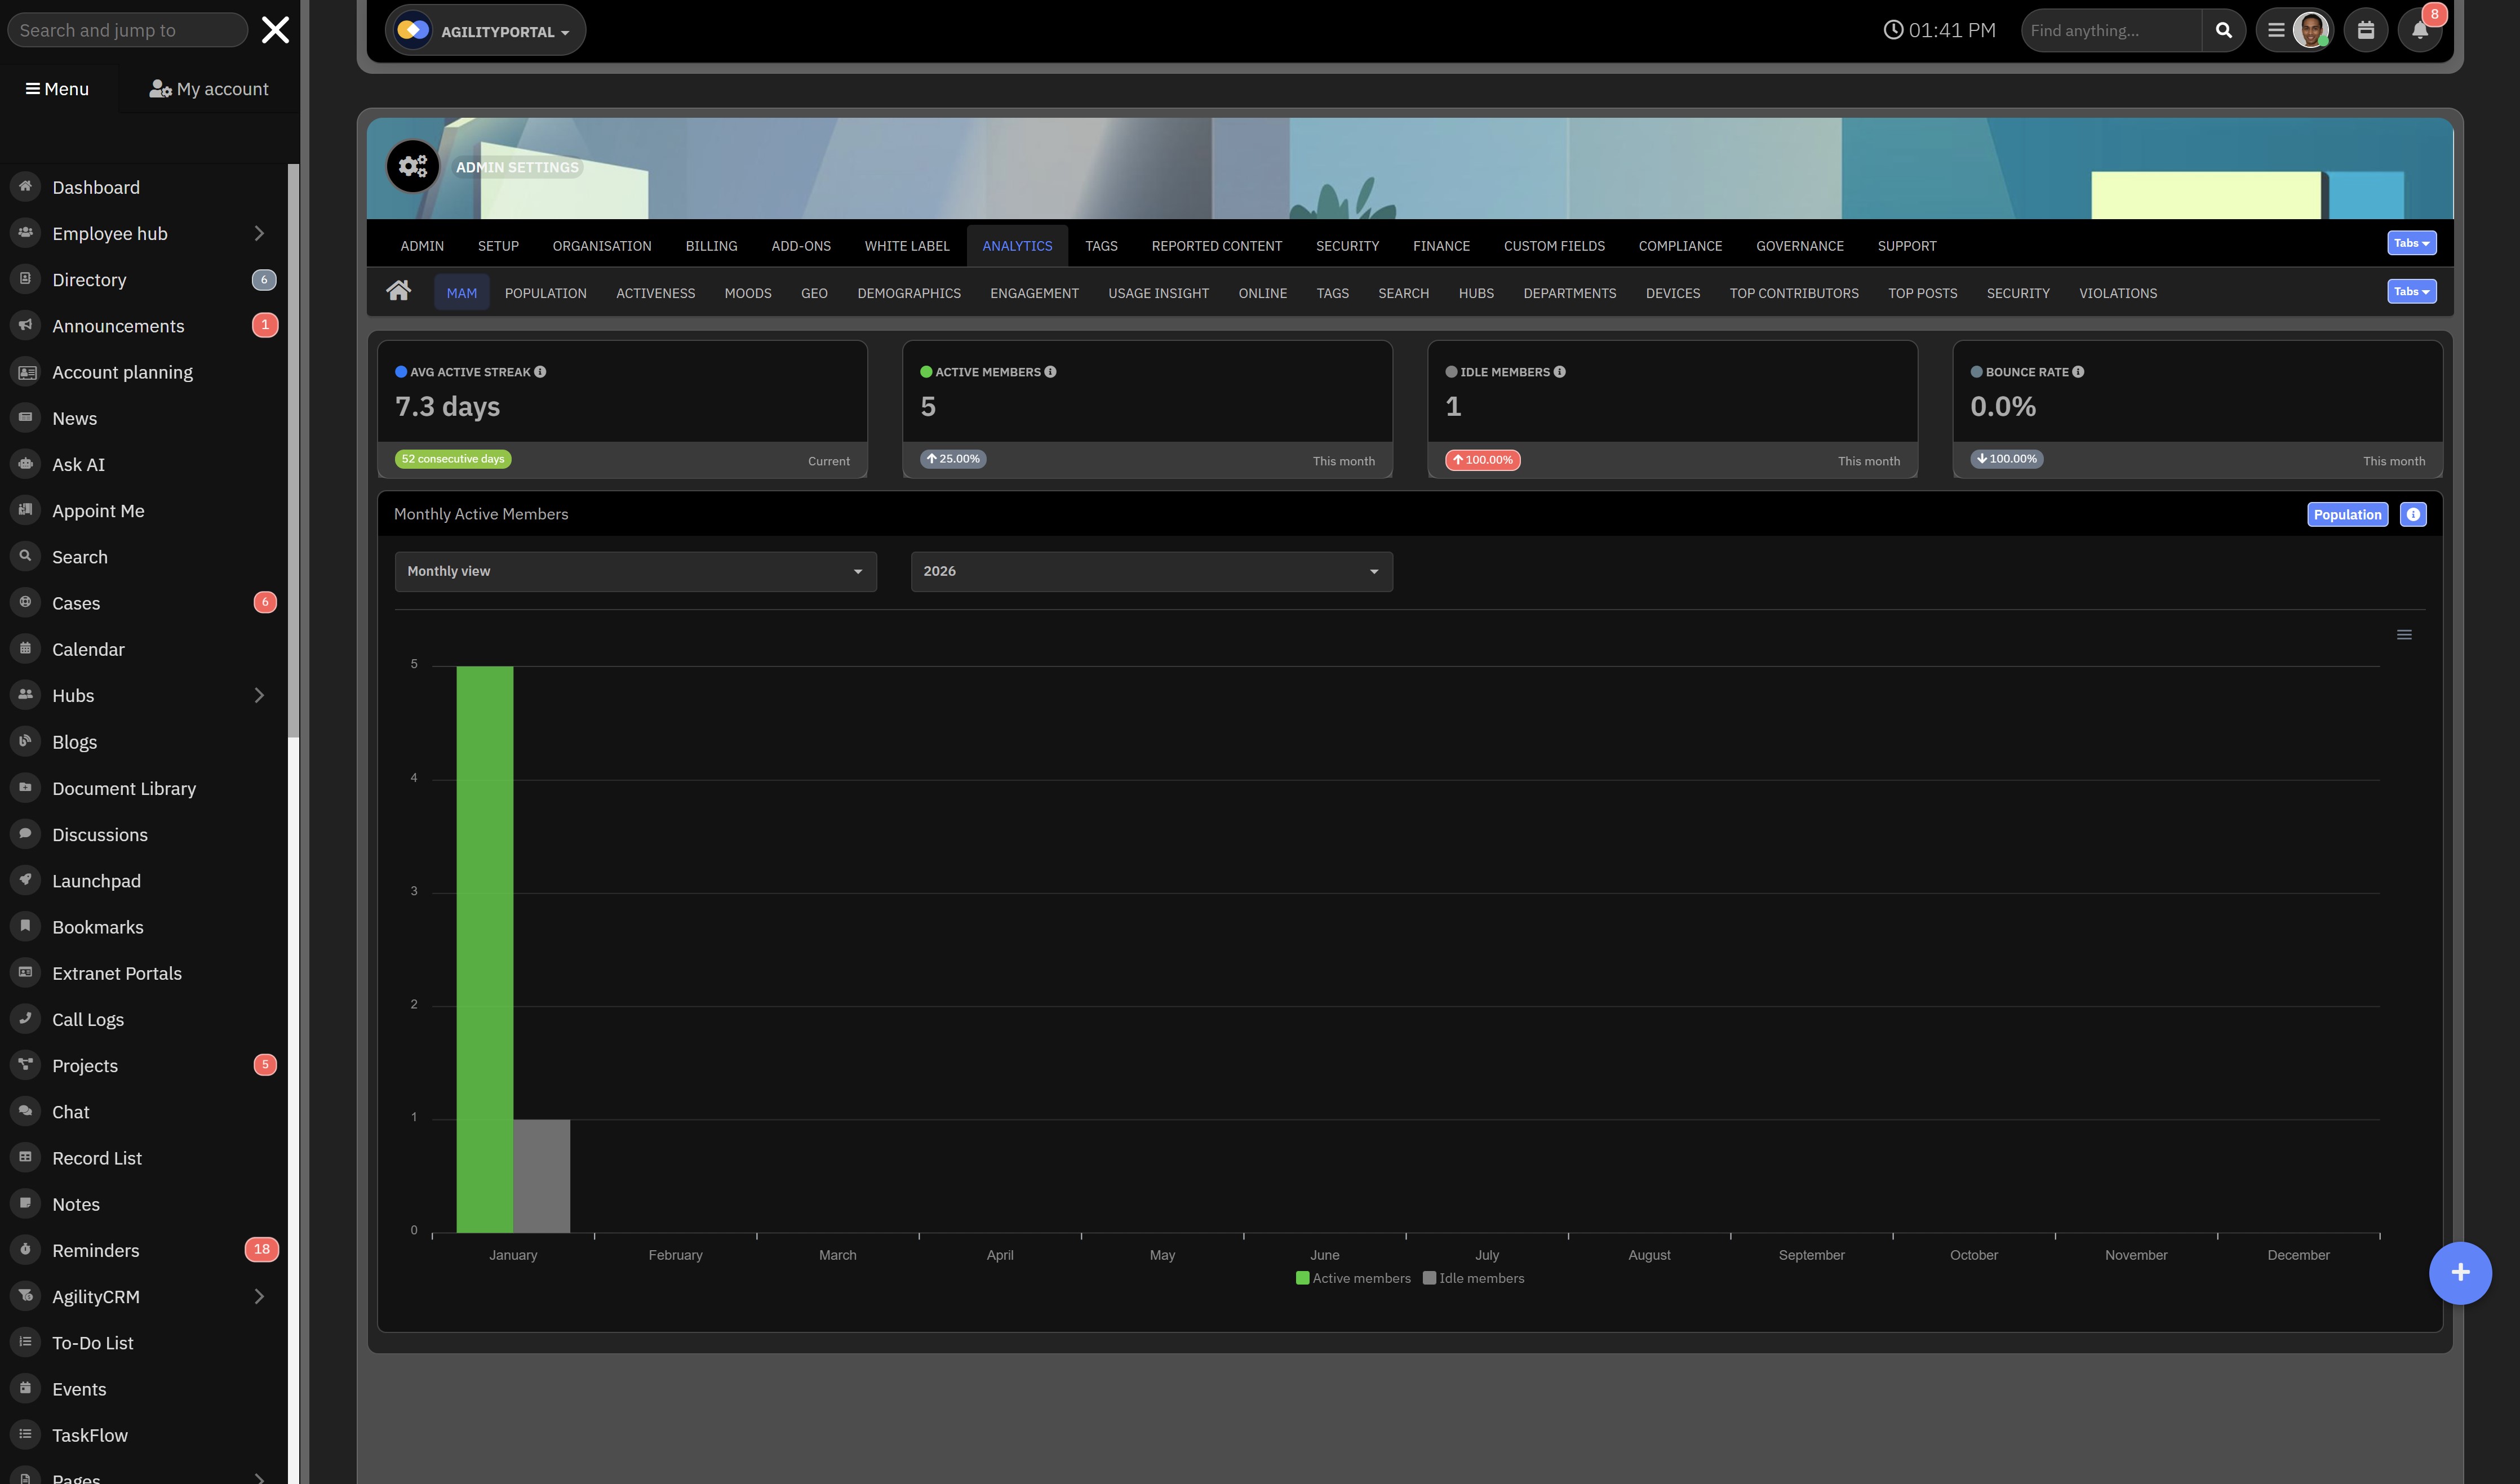The width and height of the screenshot is (2520, 1484).
Task: Click the magnifier search button
Action: (2223, 30)
